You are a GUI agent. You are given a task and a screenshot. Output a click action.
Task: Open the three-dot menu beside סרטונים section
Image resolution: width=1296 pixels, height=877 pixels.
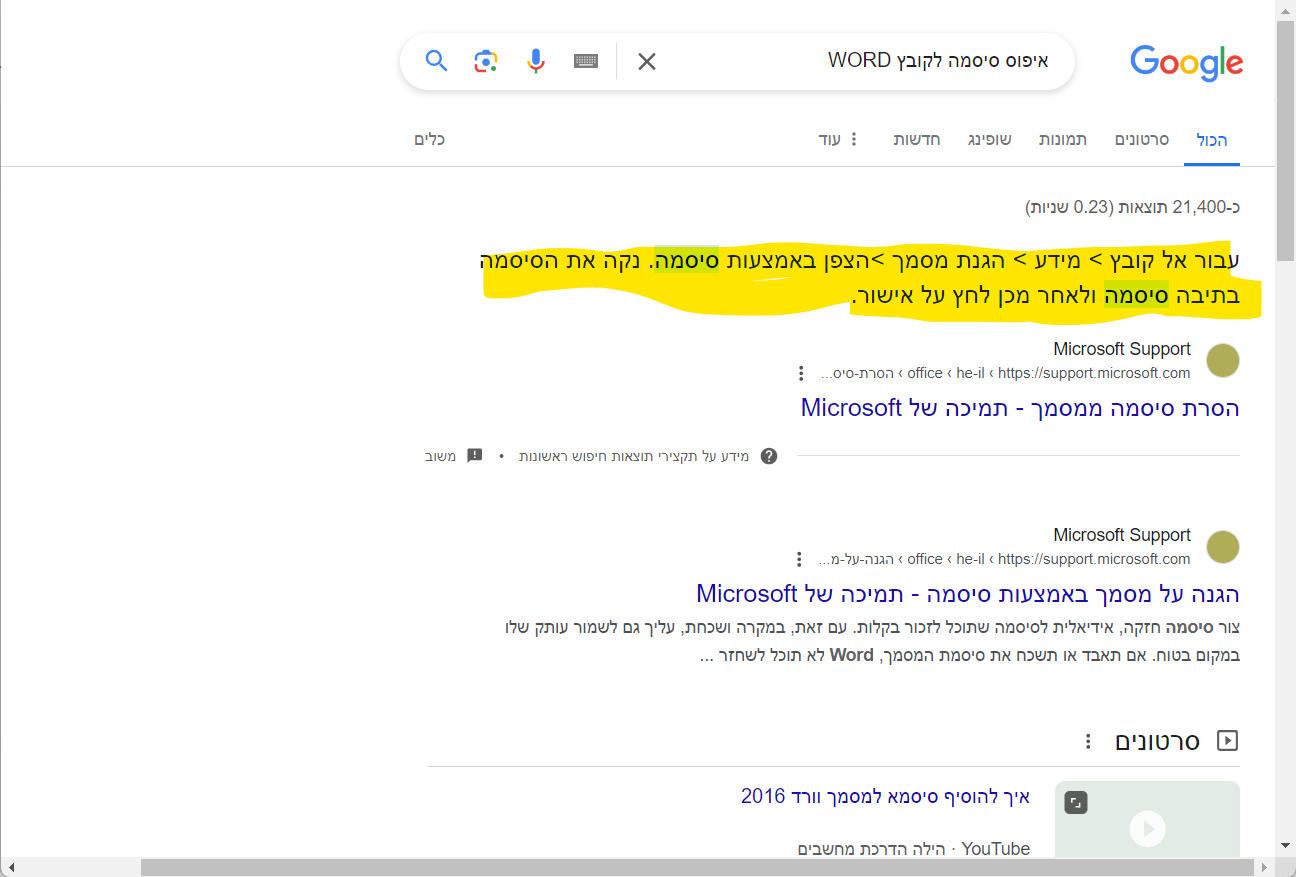(x=1088, y=741)
